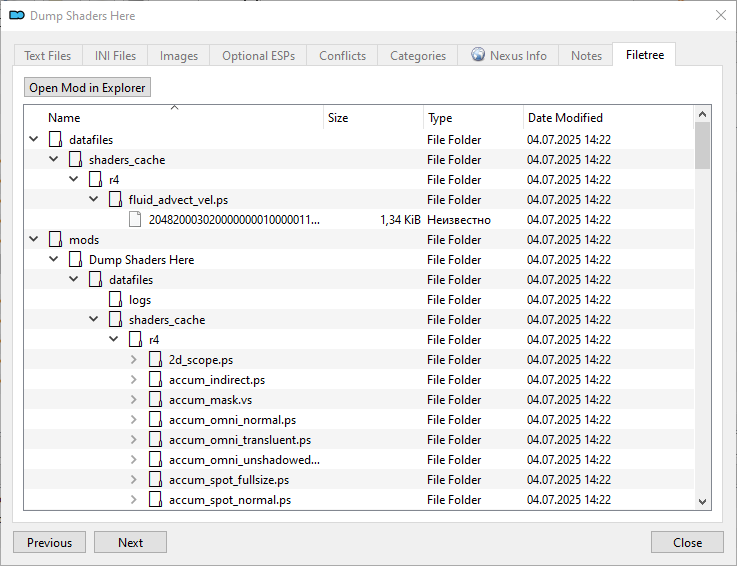This screenshot has height=566, width=737.
Task: Click the file icon of the 2048200030200000... entry
Action: pyautogui.click(x=135, y=220)
